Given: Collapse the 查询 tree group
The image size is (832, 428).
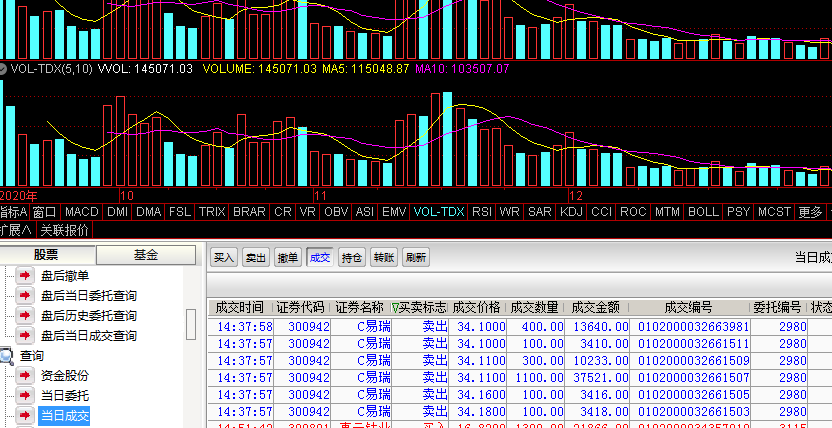Looking at the screenshot, I should pyautogui.click(x=31, y=356).
